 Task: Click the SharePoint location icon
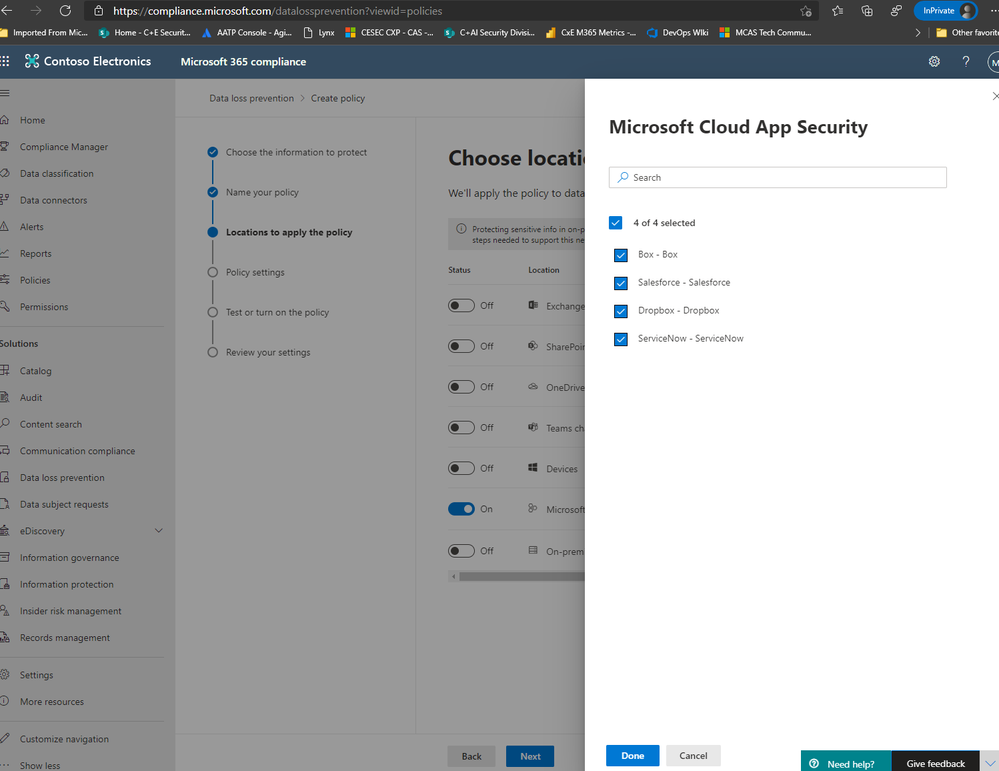[533, 346]
